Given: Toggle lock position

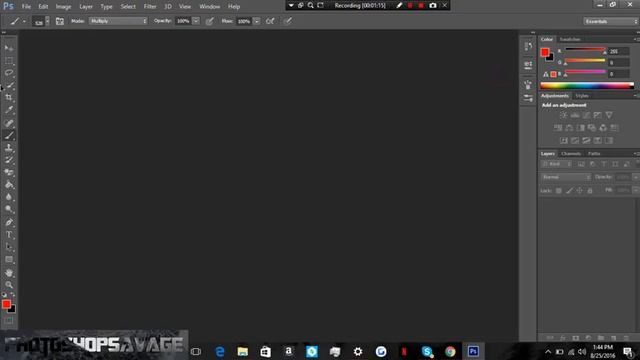Looking at the screenshot, I should pyautogui.click(x=579, y=191).
